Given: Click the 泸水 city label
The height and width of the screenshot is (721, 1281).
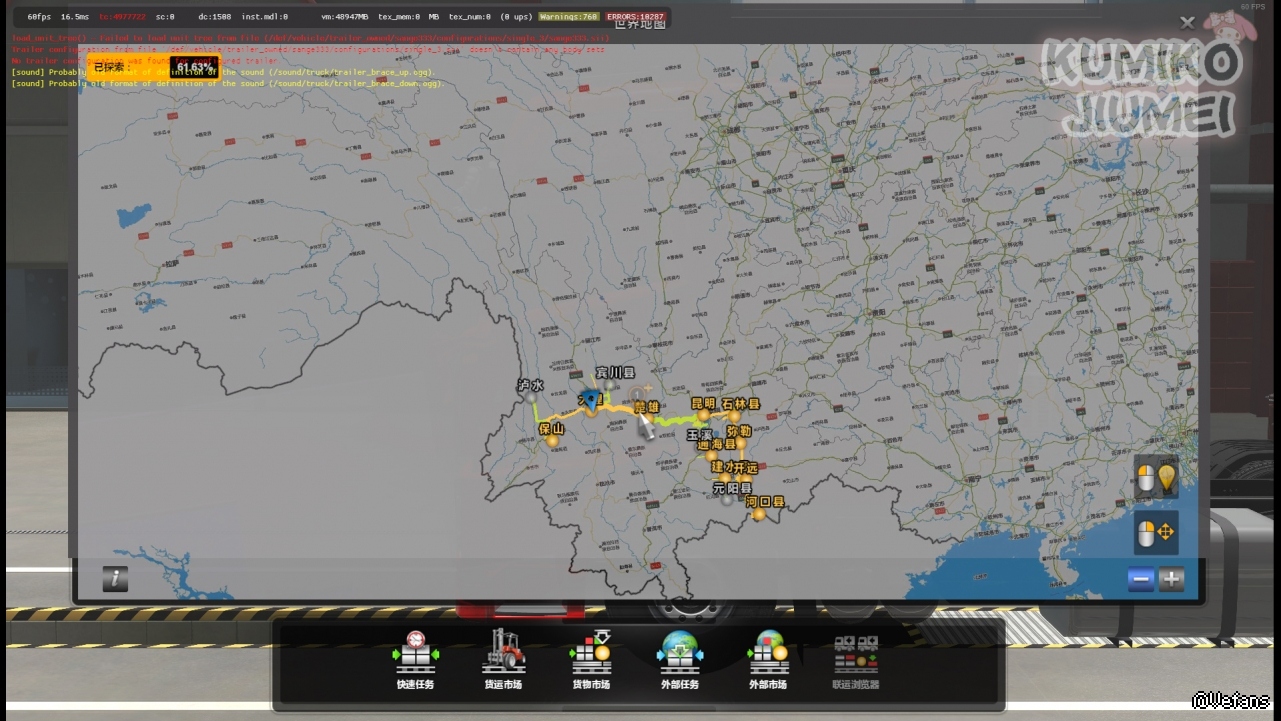Looking at the screenshot, I should tap(531, 385).
